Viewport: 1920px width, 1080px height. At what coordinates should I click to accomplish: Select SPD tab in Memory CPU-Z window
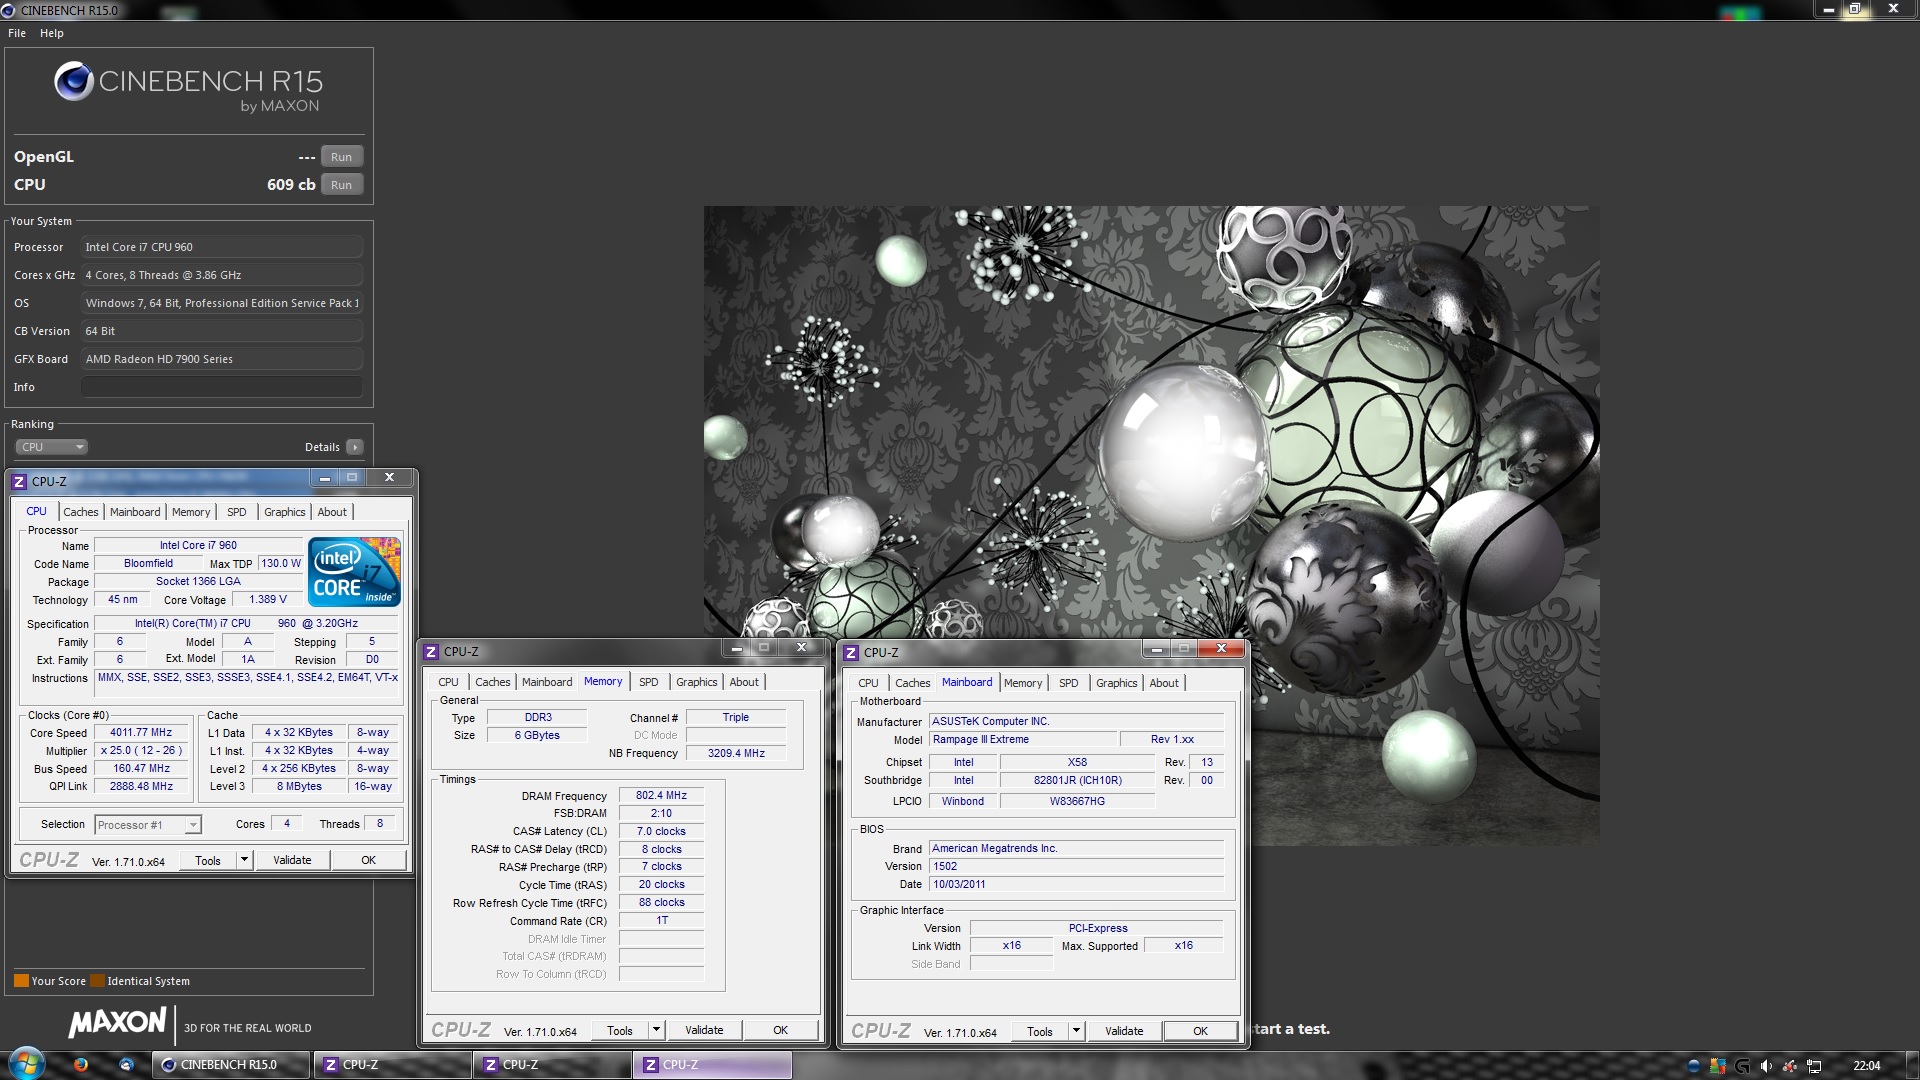[x=649, y=682]
